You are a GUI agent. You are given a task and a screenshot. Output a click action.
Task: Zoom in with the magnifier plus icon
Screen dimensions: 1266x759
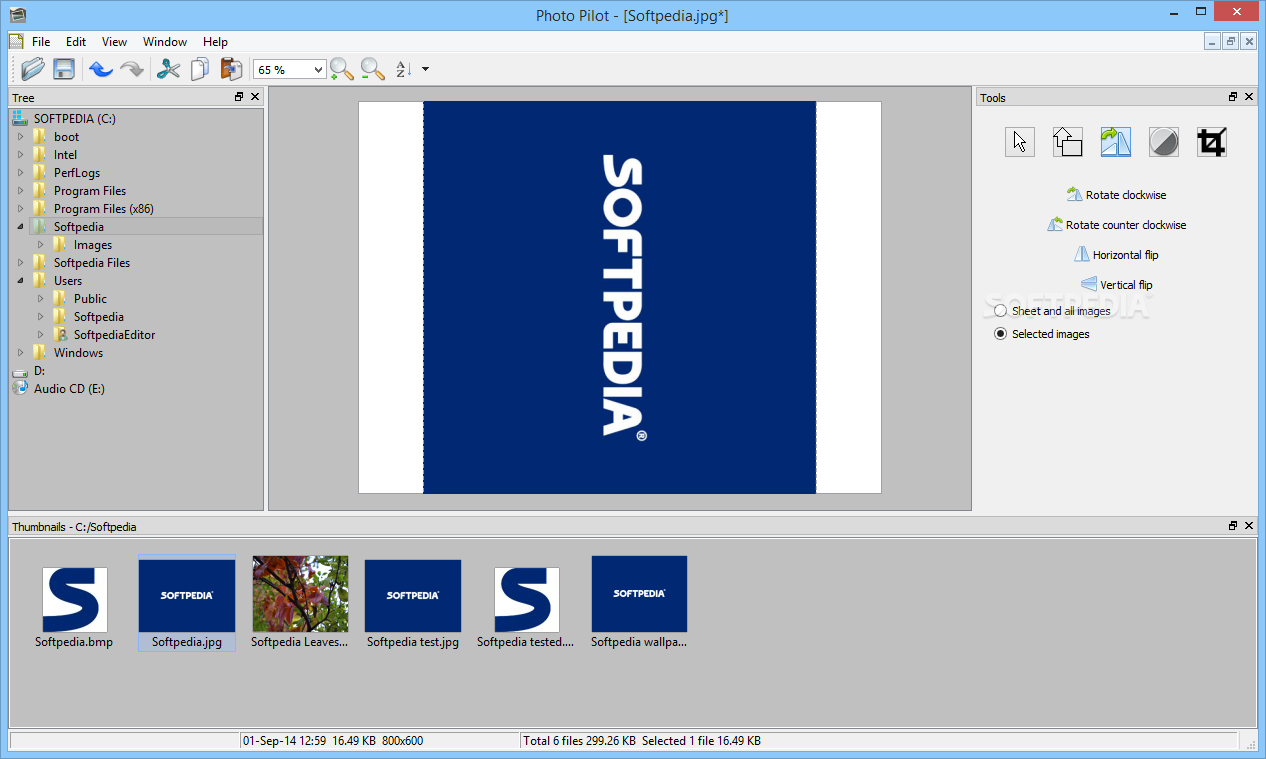[x=342, y=69]
